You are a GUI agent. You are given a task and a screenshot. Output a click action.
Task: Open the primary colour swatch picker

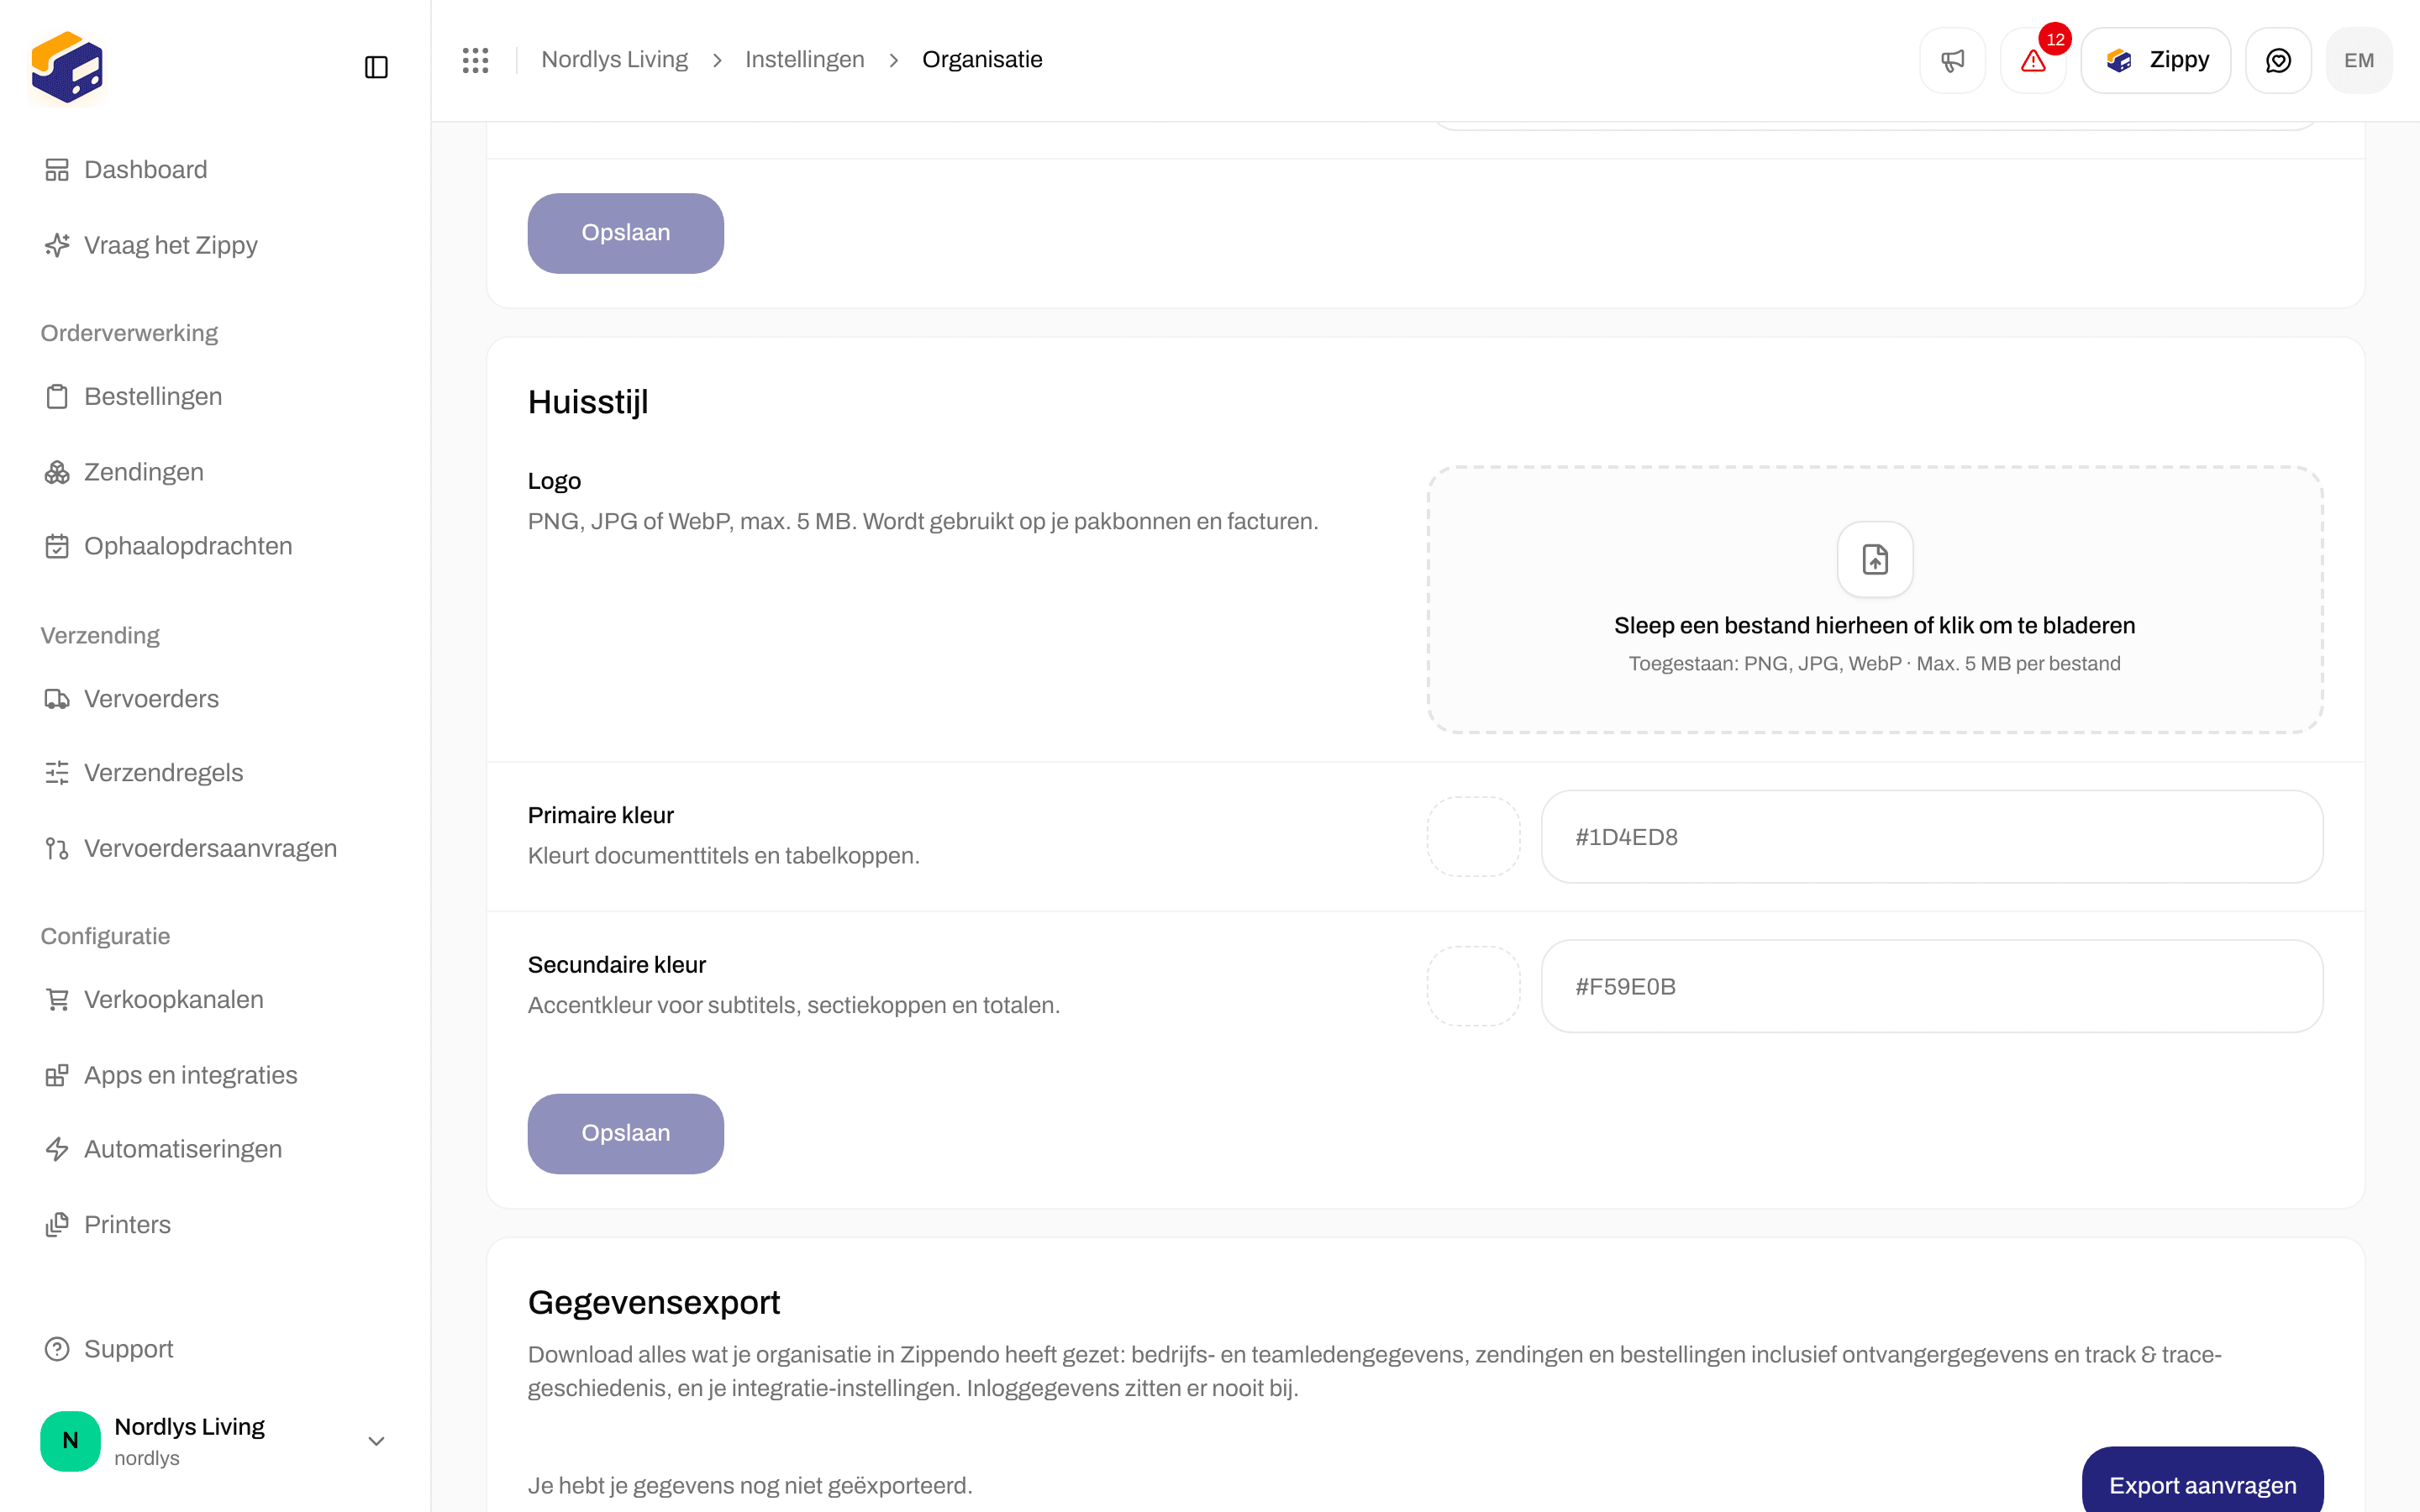(1473, 837)
